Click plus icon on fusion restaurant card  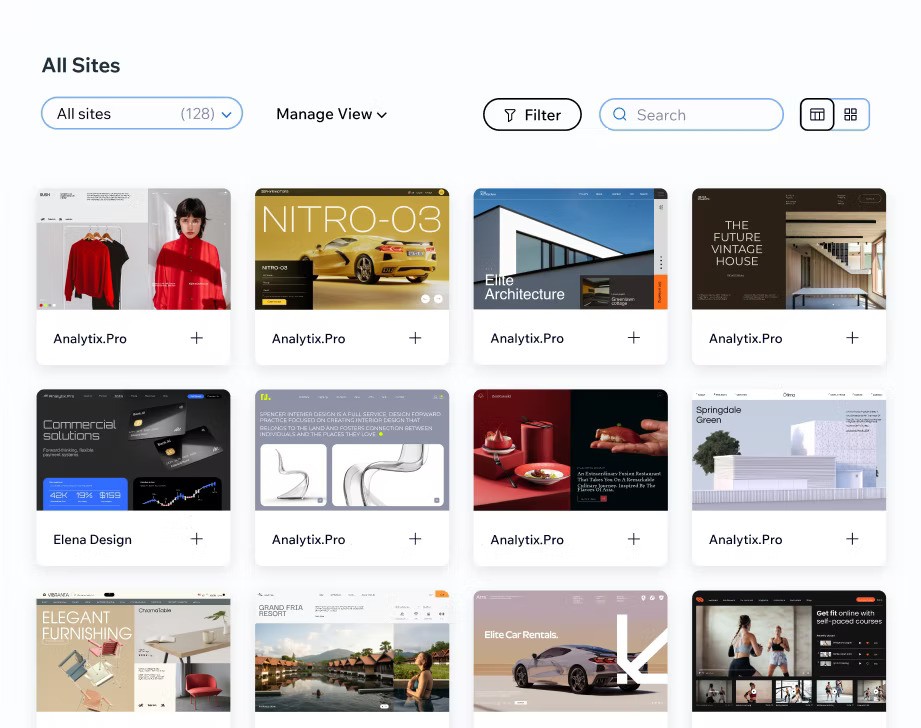[634, 539]
